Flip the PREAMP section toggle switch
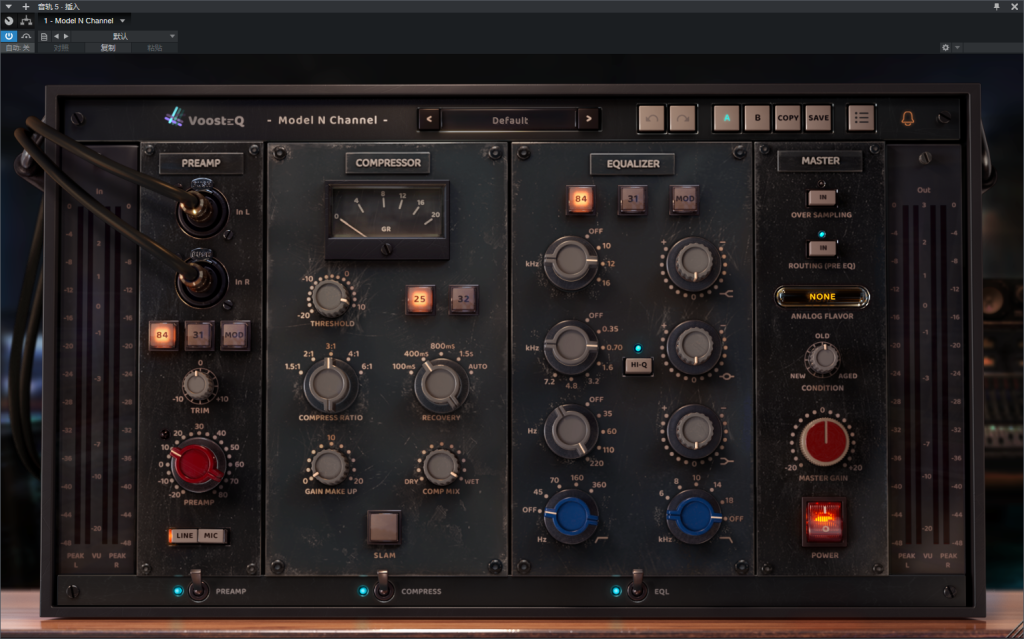The image size is (1024, 639). point(198,587)
